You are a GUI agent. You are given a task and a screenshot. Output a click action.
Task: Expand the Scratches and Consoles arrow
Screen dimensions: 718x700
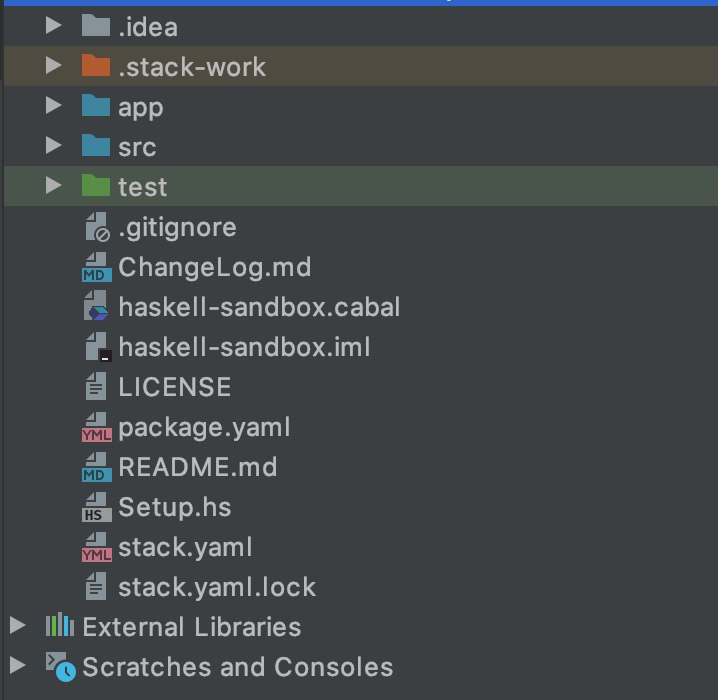click(x=16, y=667)
